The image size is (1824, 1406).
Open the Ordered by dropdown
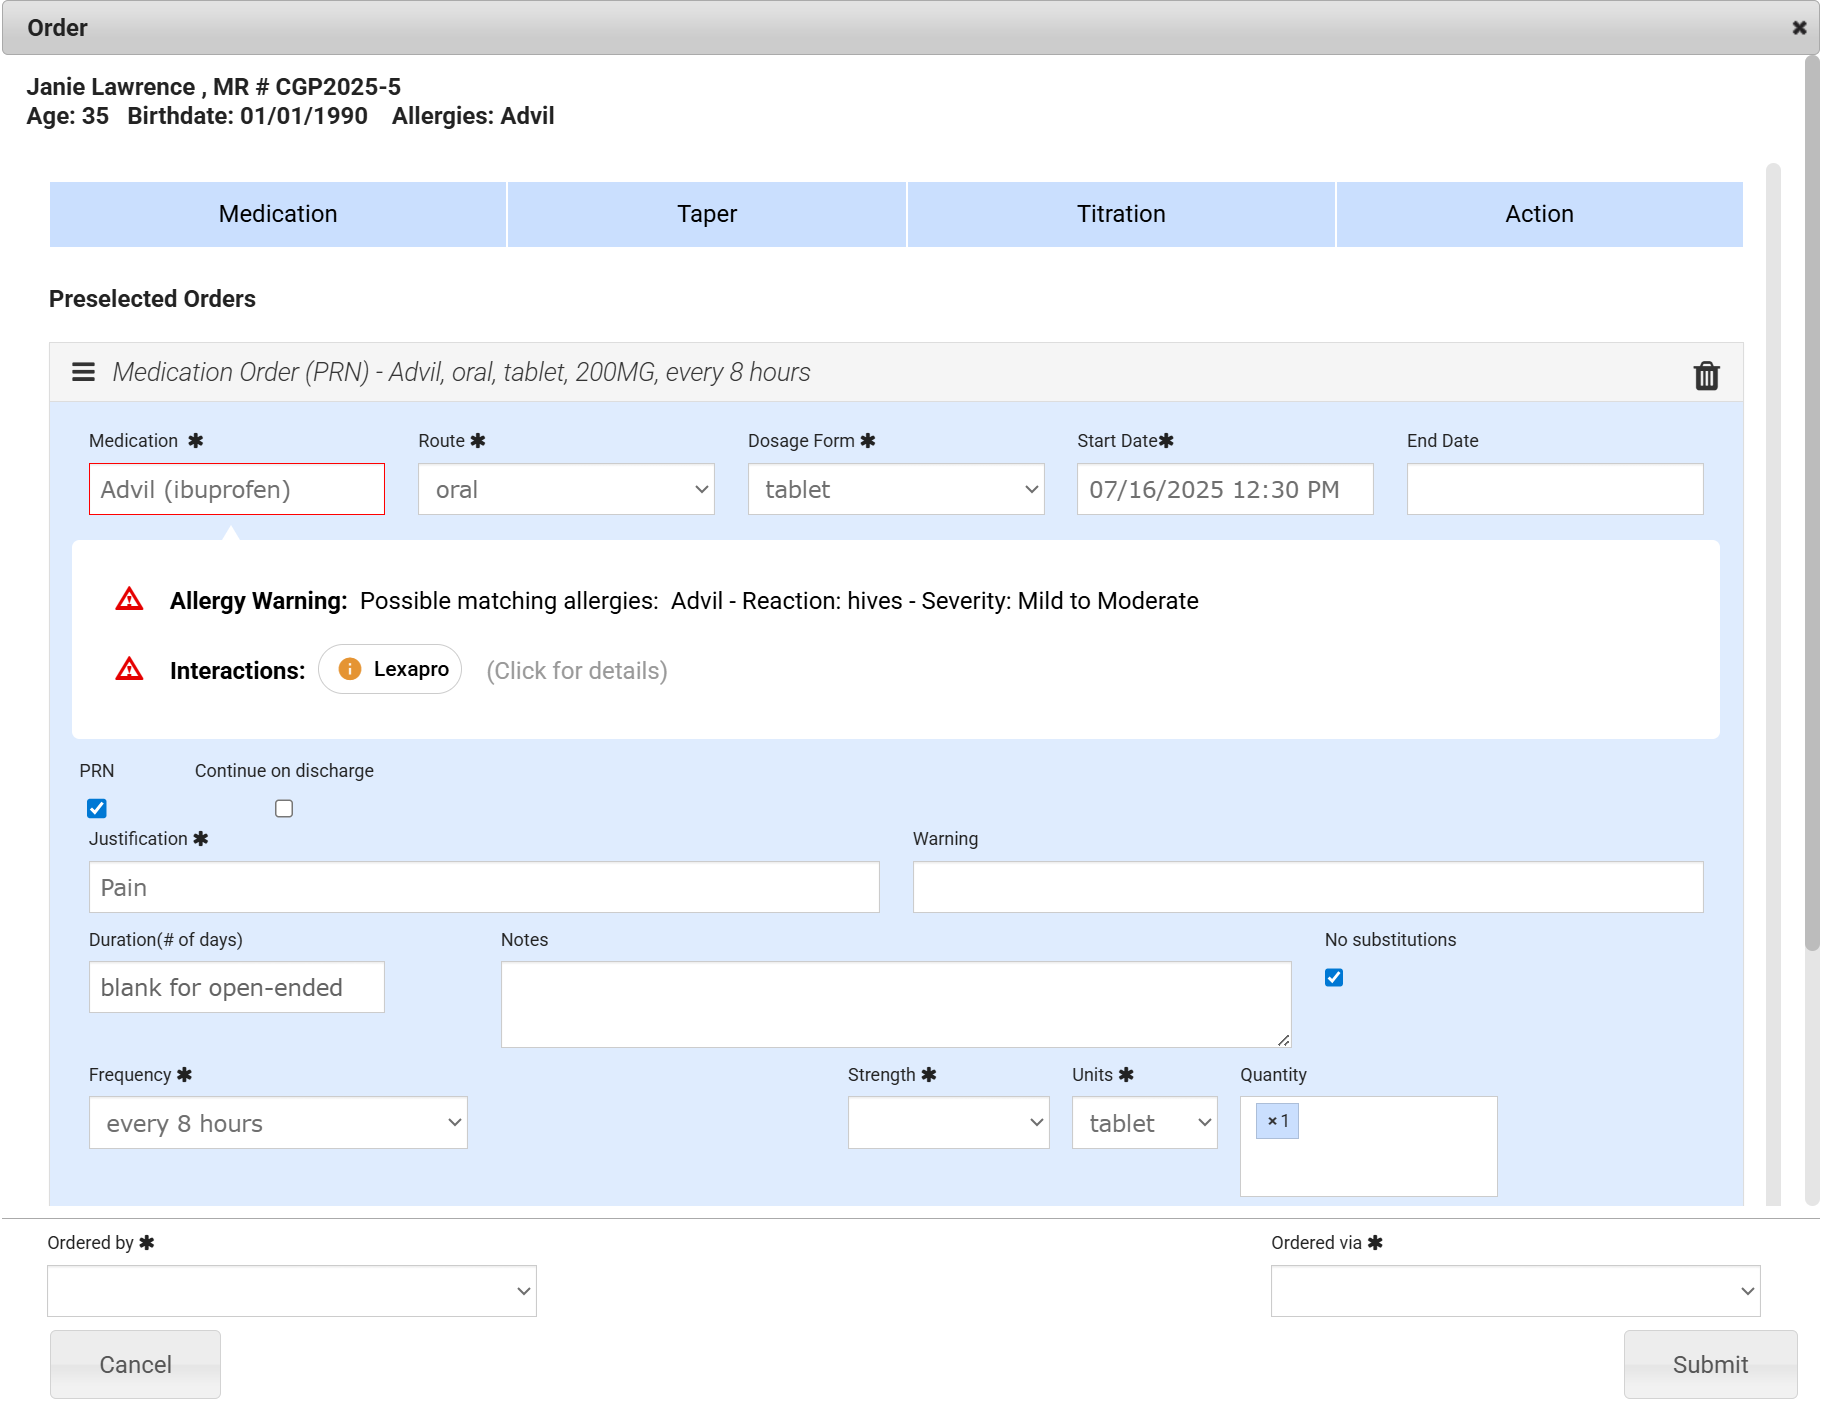(x=292, y=1291)
